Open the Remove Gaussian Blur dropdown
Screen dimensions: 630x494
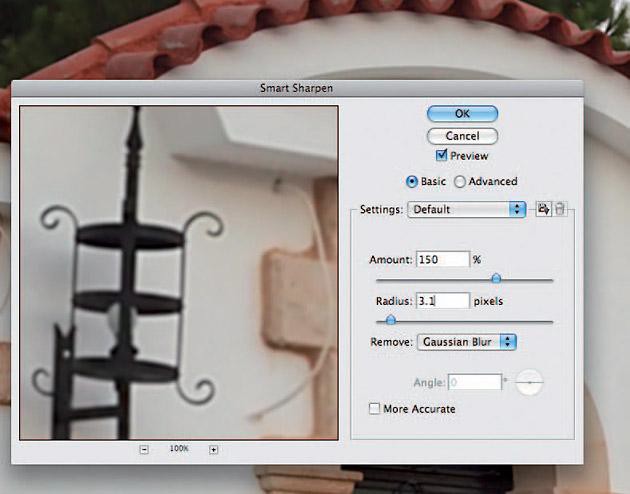tap(466, 342)
